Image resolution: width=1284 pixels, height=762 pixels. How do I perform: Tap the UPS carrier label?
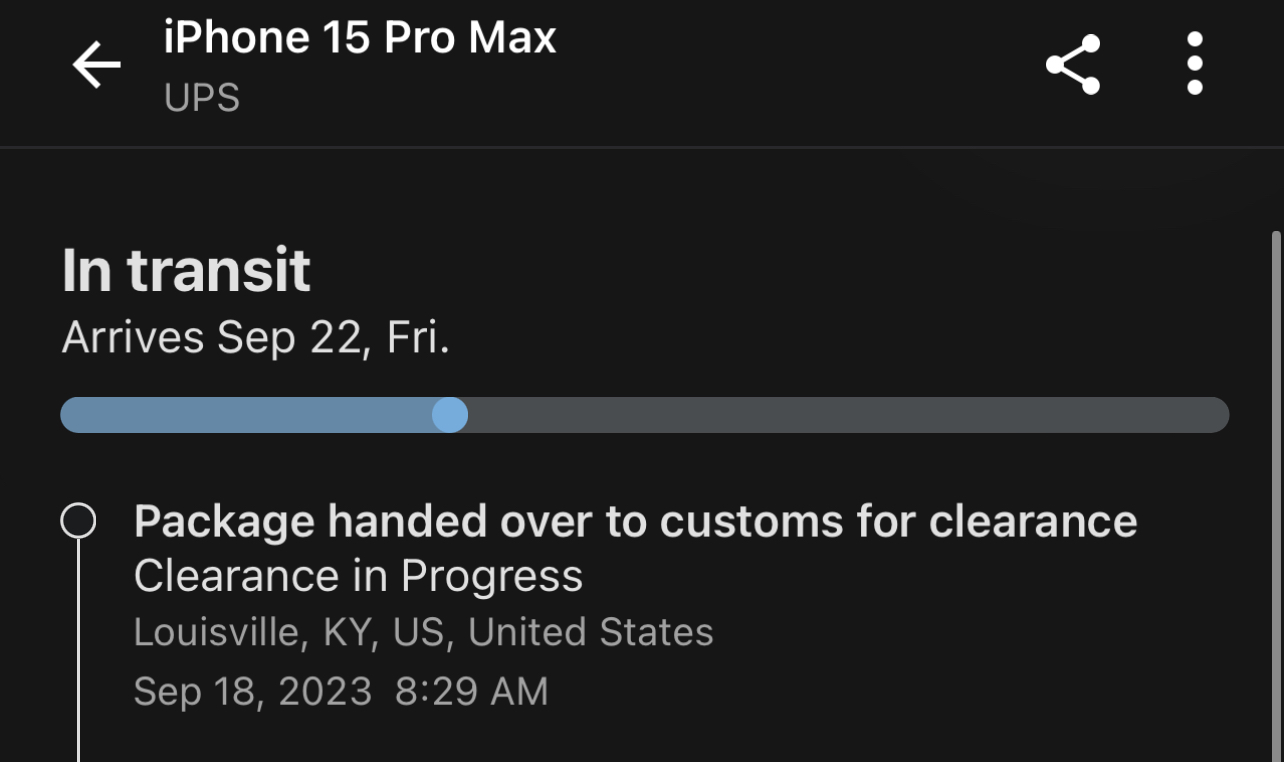202,98
